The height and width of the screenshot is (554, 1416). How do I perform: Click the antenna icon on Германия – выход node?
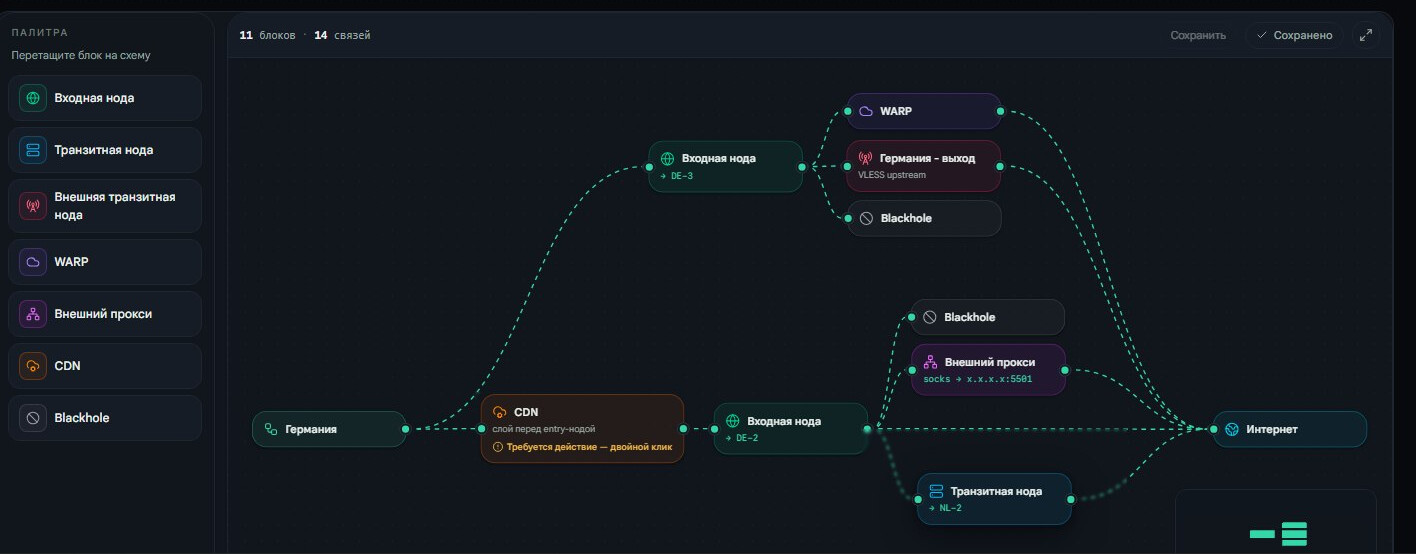(x=866, y=158)
